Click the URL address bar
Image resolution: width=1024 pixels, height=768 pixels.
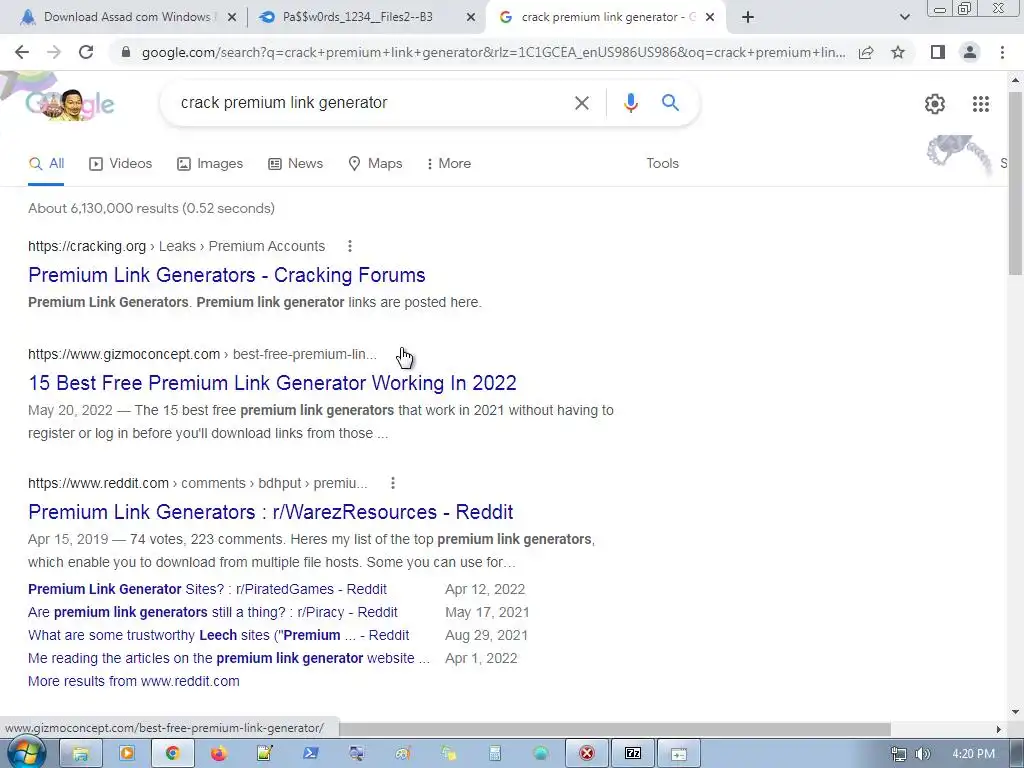[493, 52]
